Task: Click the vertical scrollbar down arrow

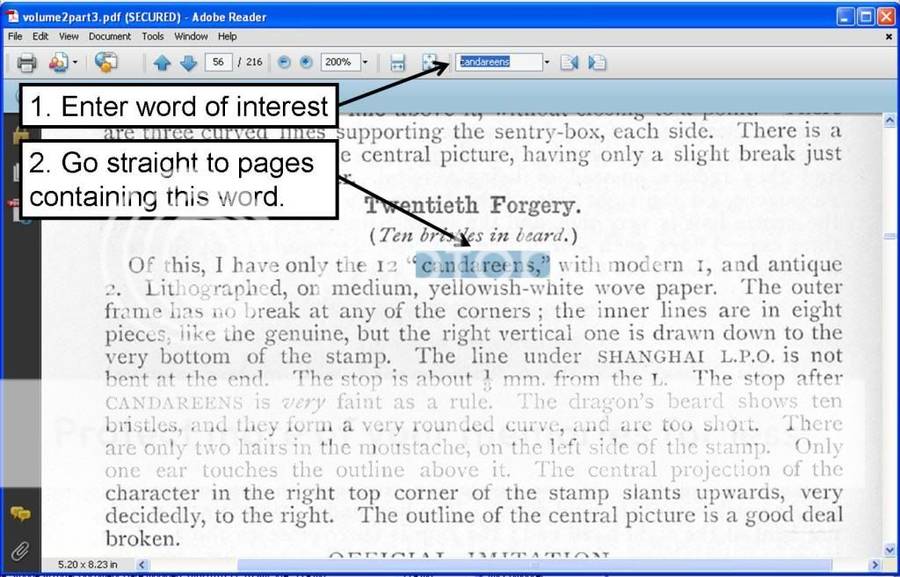Action: (890, 549)
